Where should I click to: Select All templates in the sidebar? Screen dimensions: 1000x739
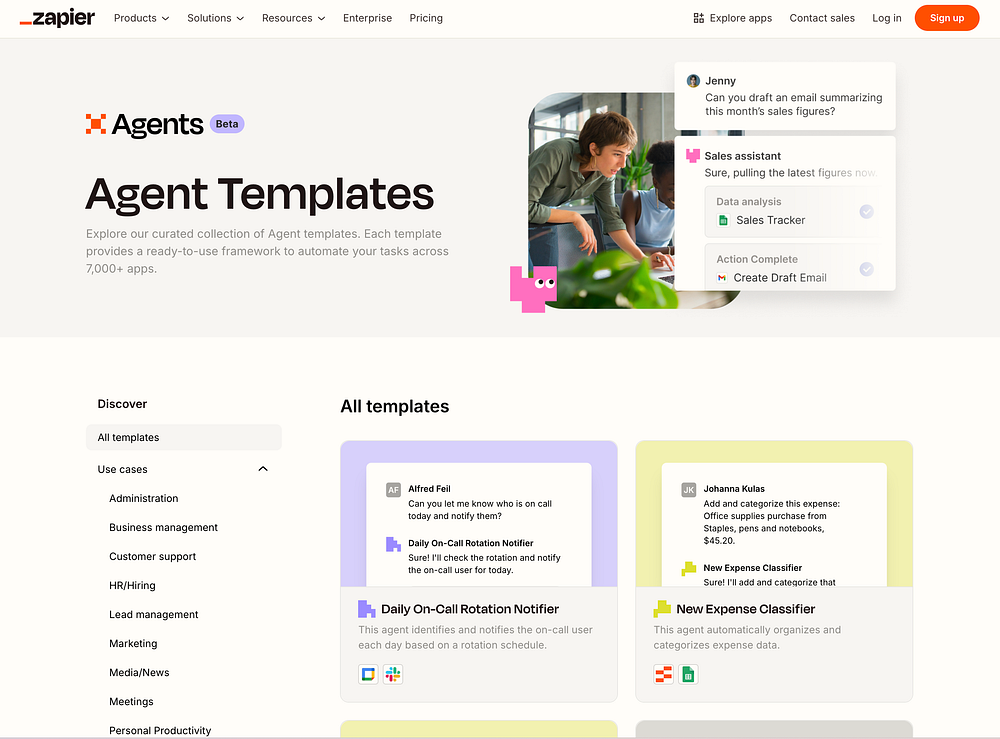click(x=184, y=437)
